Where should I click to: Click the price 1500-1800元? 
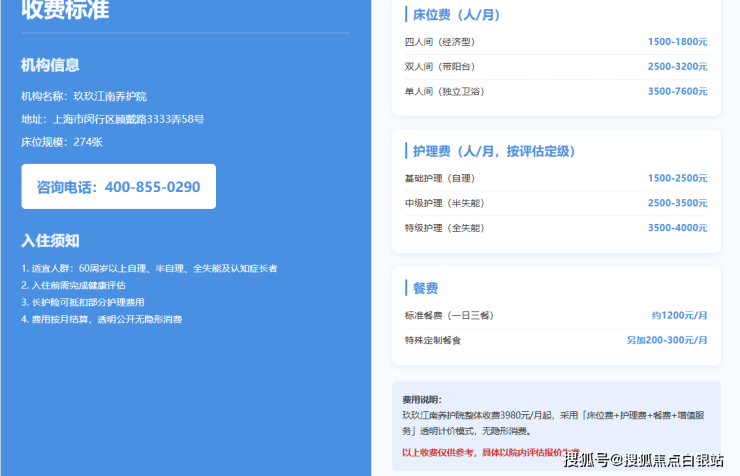point(677,42)
